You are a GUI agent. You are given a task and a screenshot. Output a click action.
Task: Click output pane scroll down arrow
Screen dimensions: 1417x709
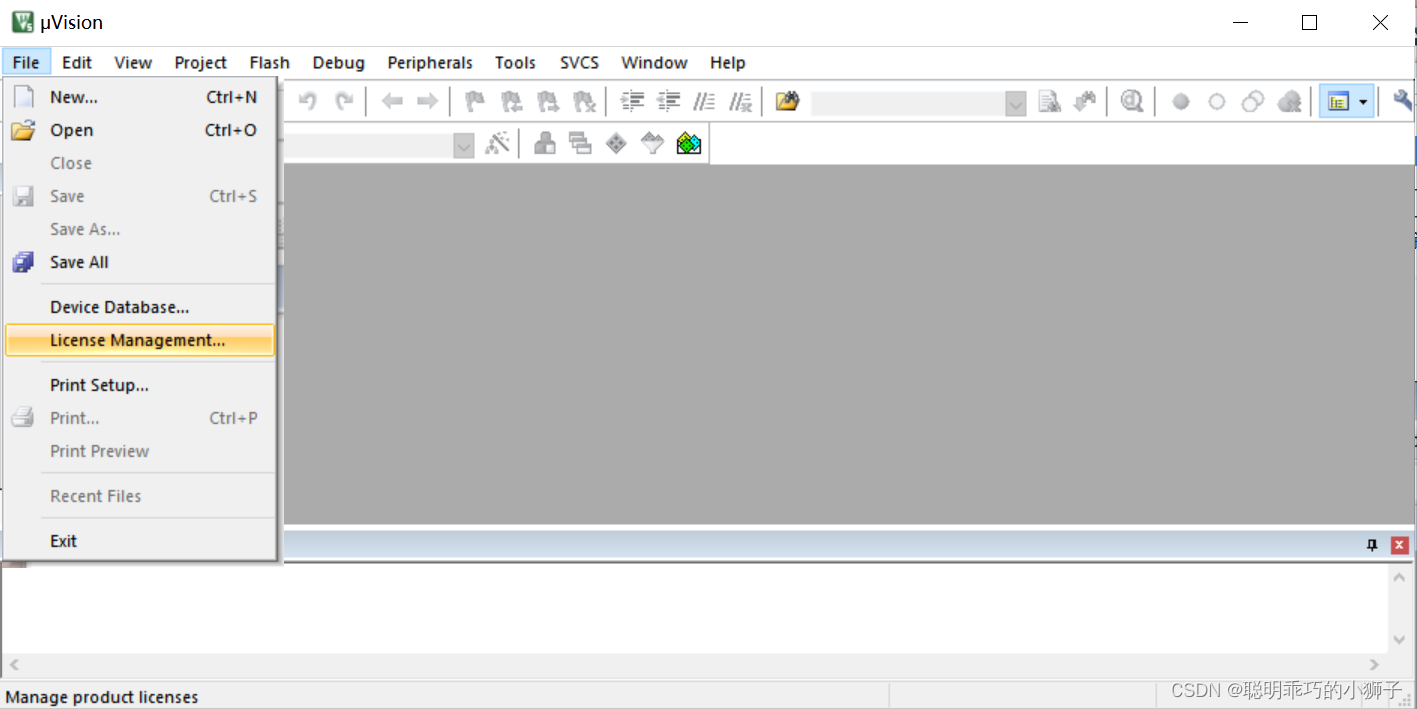pyautogui.click(x=1399, y=640)
